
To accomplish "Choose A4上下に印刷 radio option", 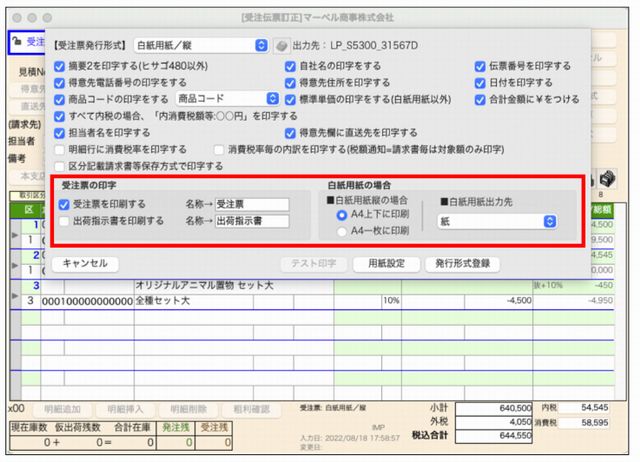I will tap(342, 214).
